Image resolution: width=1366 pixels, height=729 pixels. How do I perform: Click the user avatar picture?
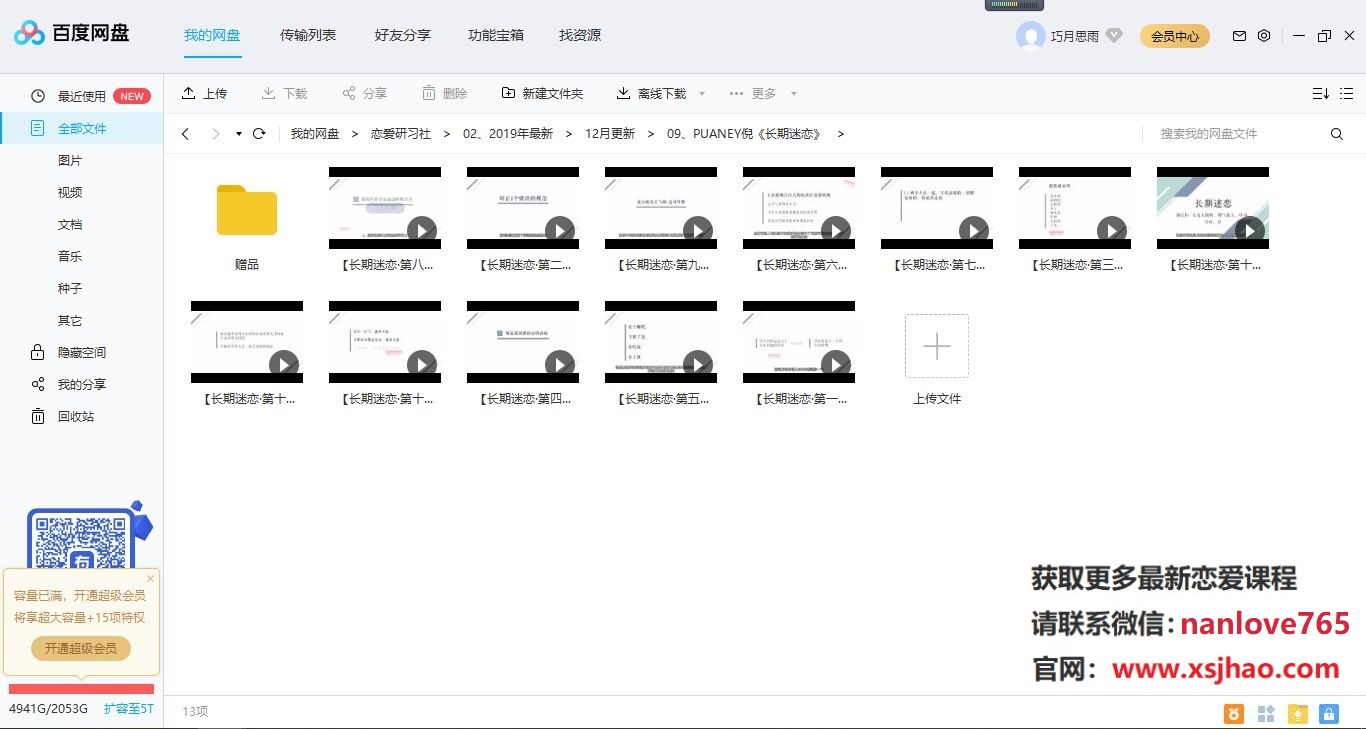(x=1030, y=36)
